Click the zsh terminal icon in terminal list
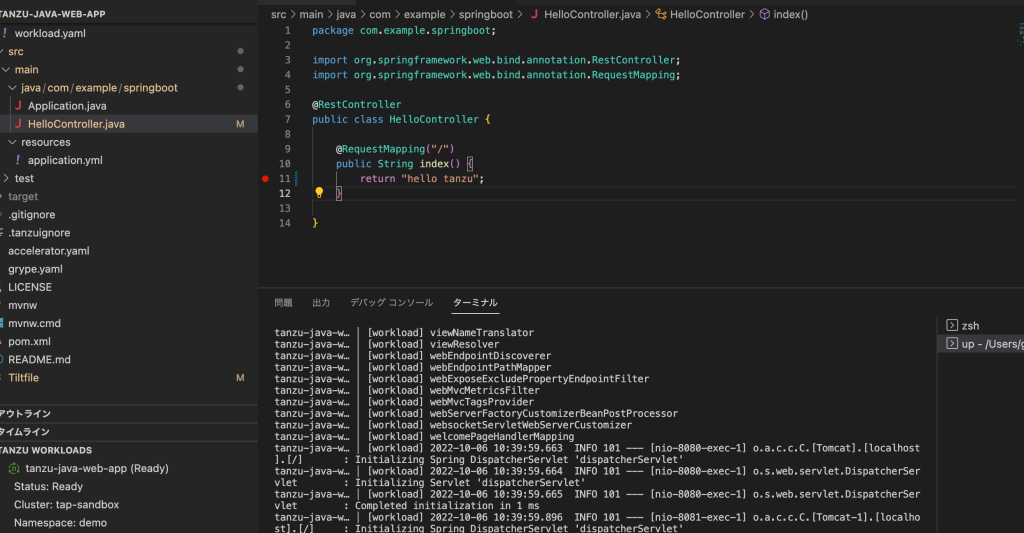The image size is (1024, 533). tap(951, 326)
